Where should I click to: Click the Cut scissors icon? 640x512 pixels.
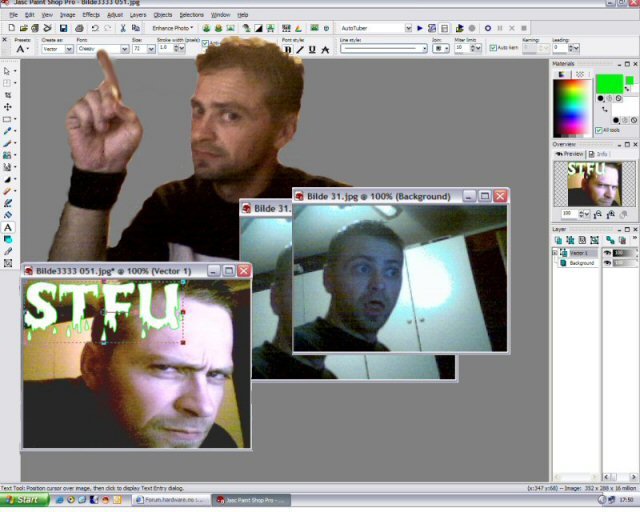[123, 28]
